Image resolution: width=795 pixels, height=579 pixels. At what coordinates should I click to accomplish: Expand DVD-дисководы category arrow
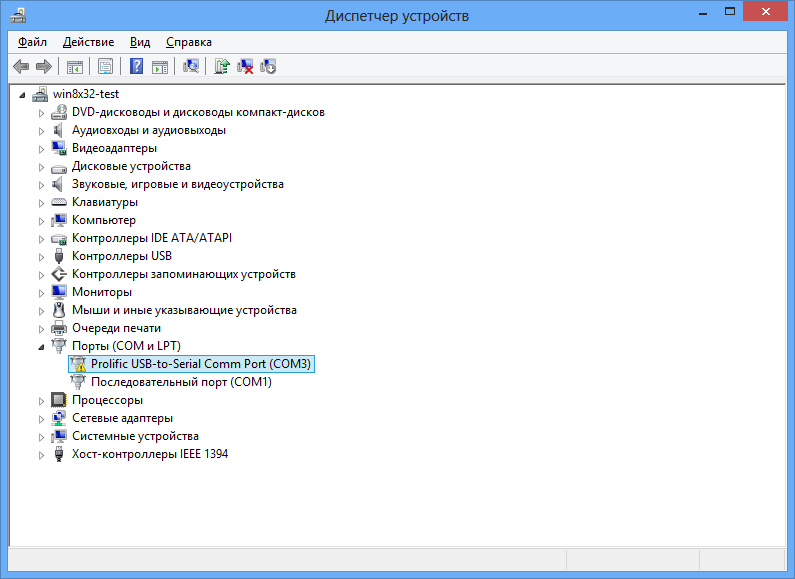tap(41, 113)
